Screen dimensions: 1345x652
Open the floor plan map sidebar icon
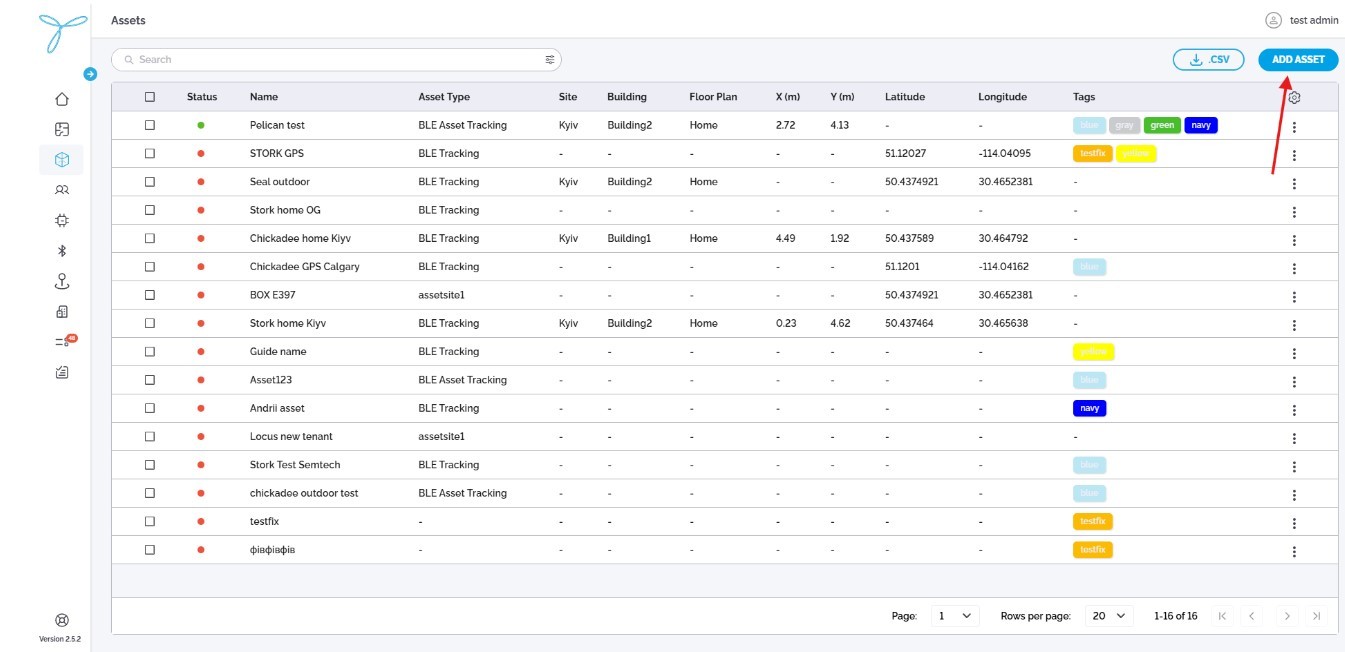pyautogui.click(x=62, y=129)
